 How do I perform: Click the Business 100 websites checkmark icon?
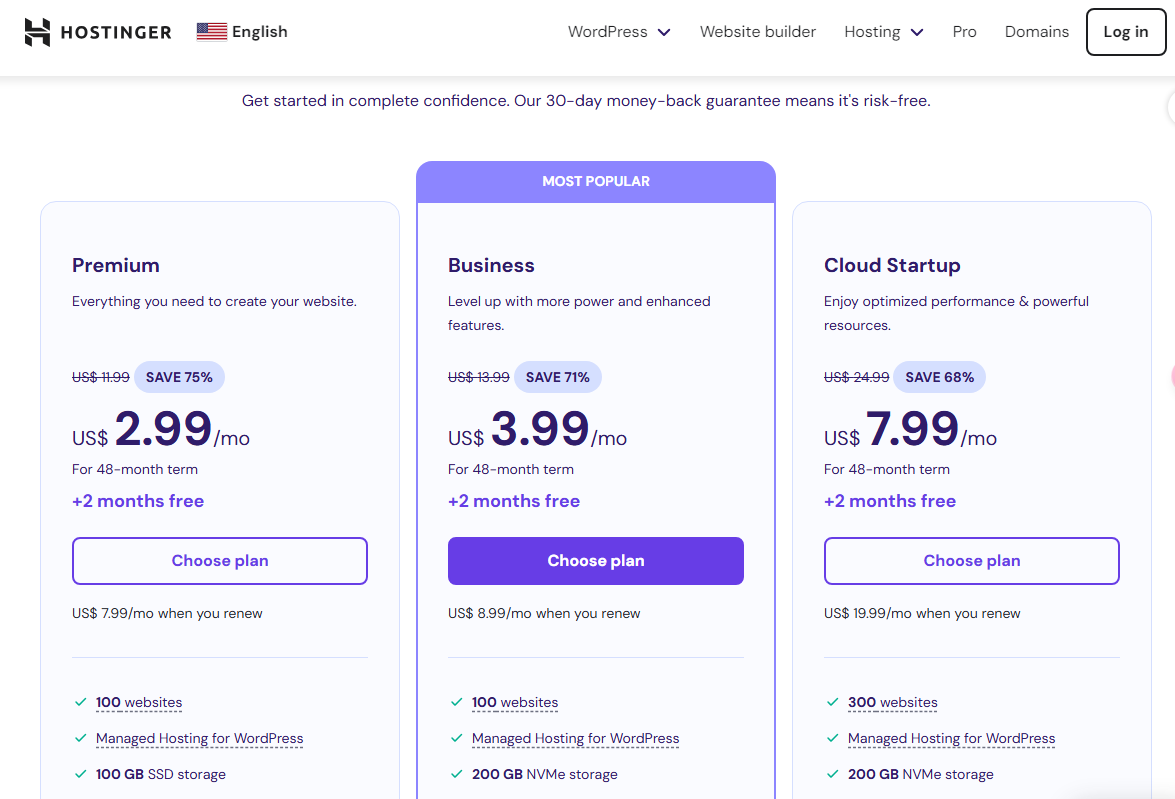pyautogui.click(x=456, y=702)
